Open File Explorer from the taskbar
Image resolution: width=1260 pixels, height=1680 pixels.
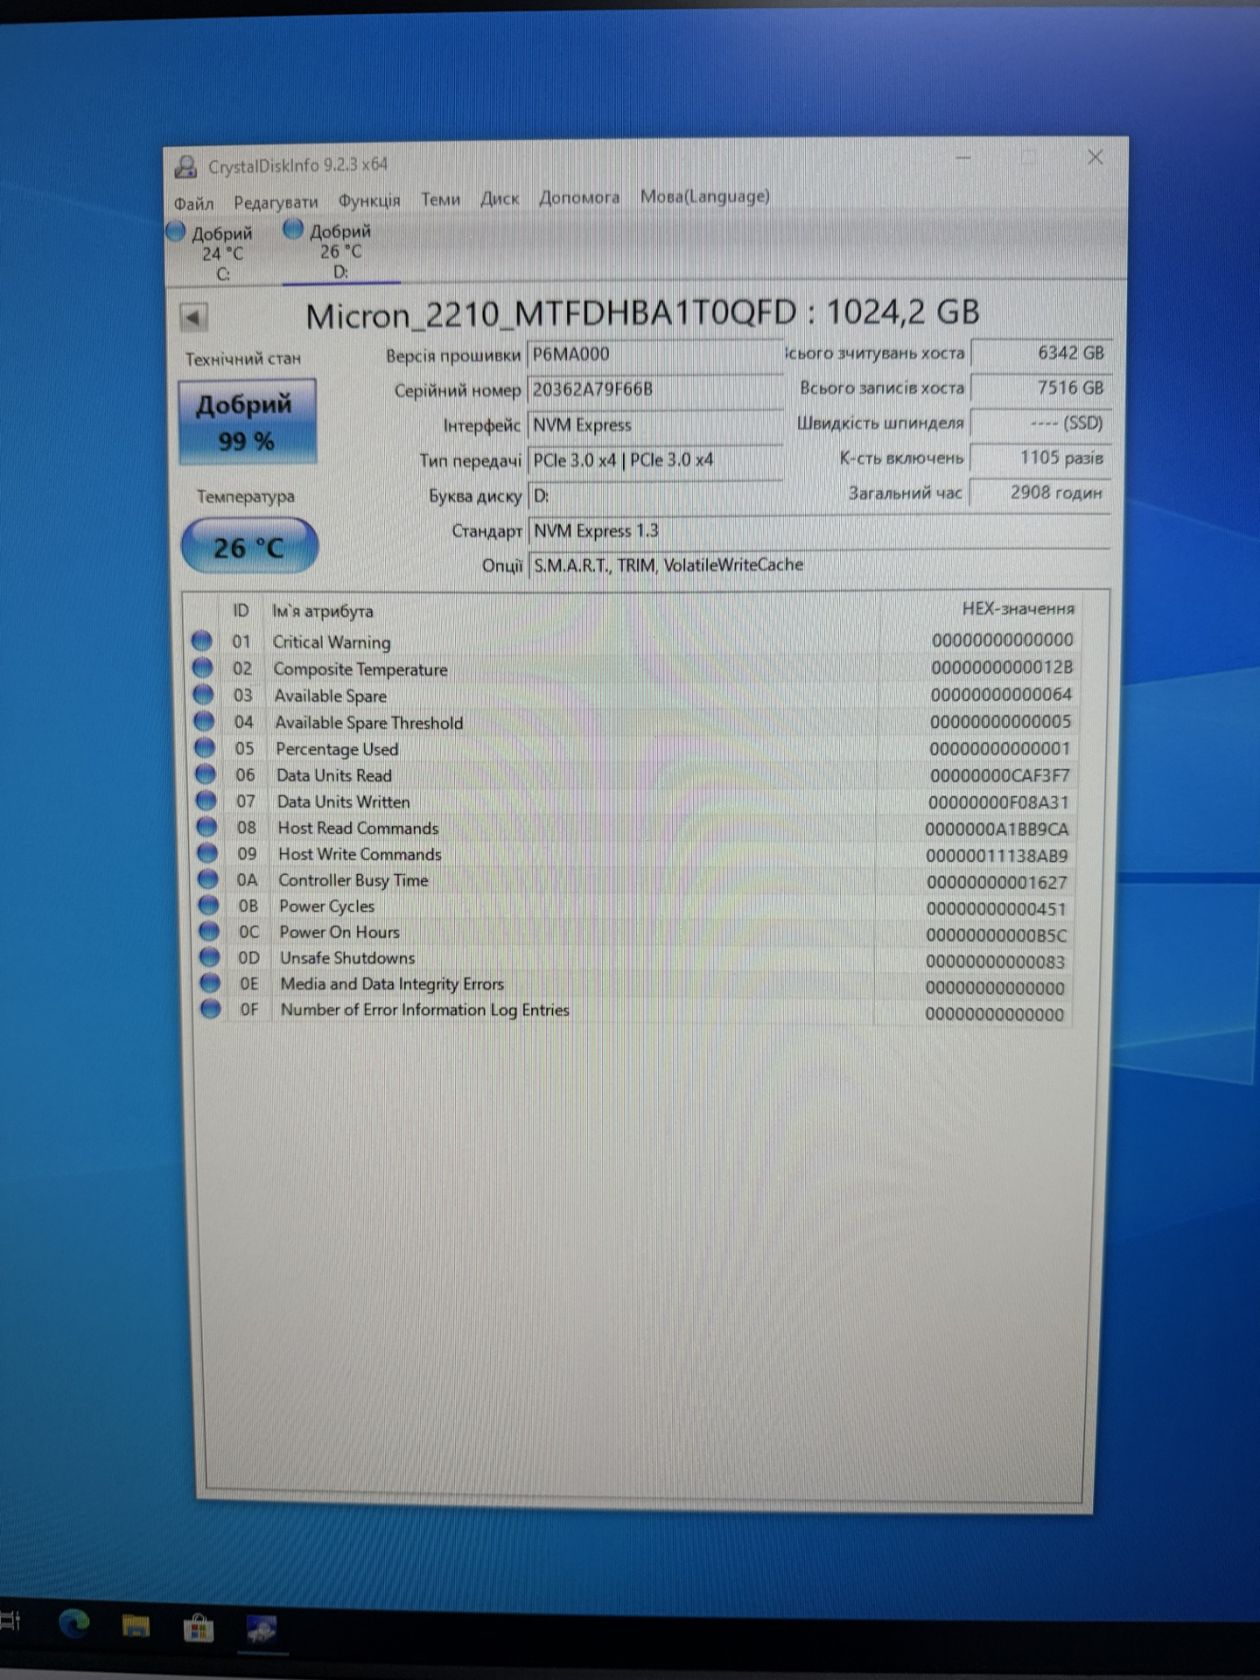click(136, 1627)
